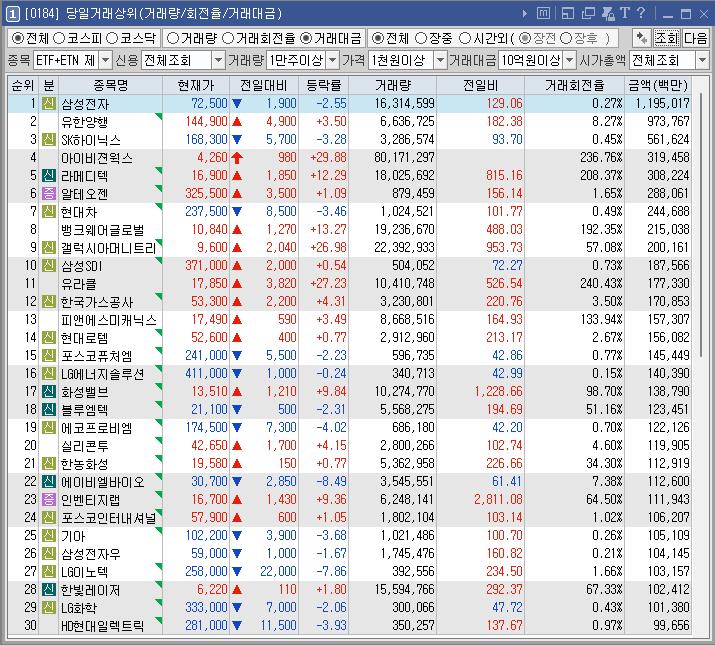Click the teal 신 badge on 한빛레이저 row

[x=49, y=590]
